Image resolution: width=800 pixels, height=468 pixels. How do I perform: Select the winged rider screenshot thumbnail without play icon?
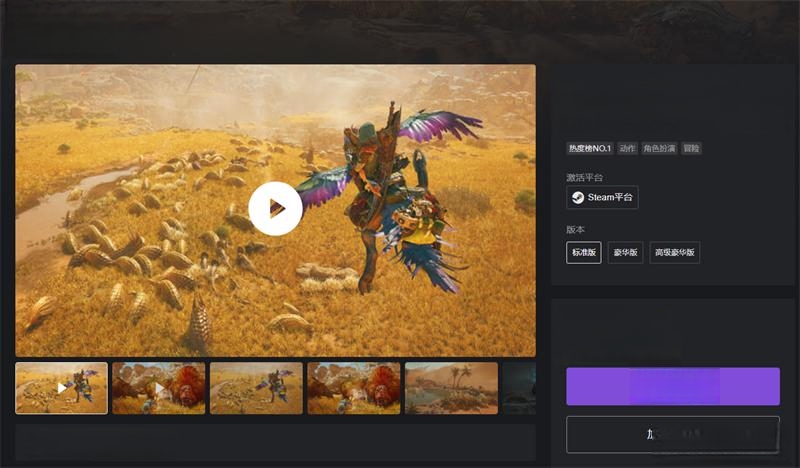256,388
